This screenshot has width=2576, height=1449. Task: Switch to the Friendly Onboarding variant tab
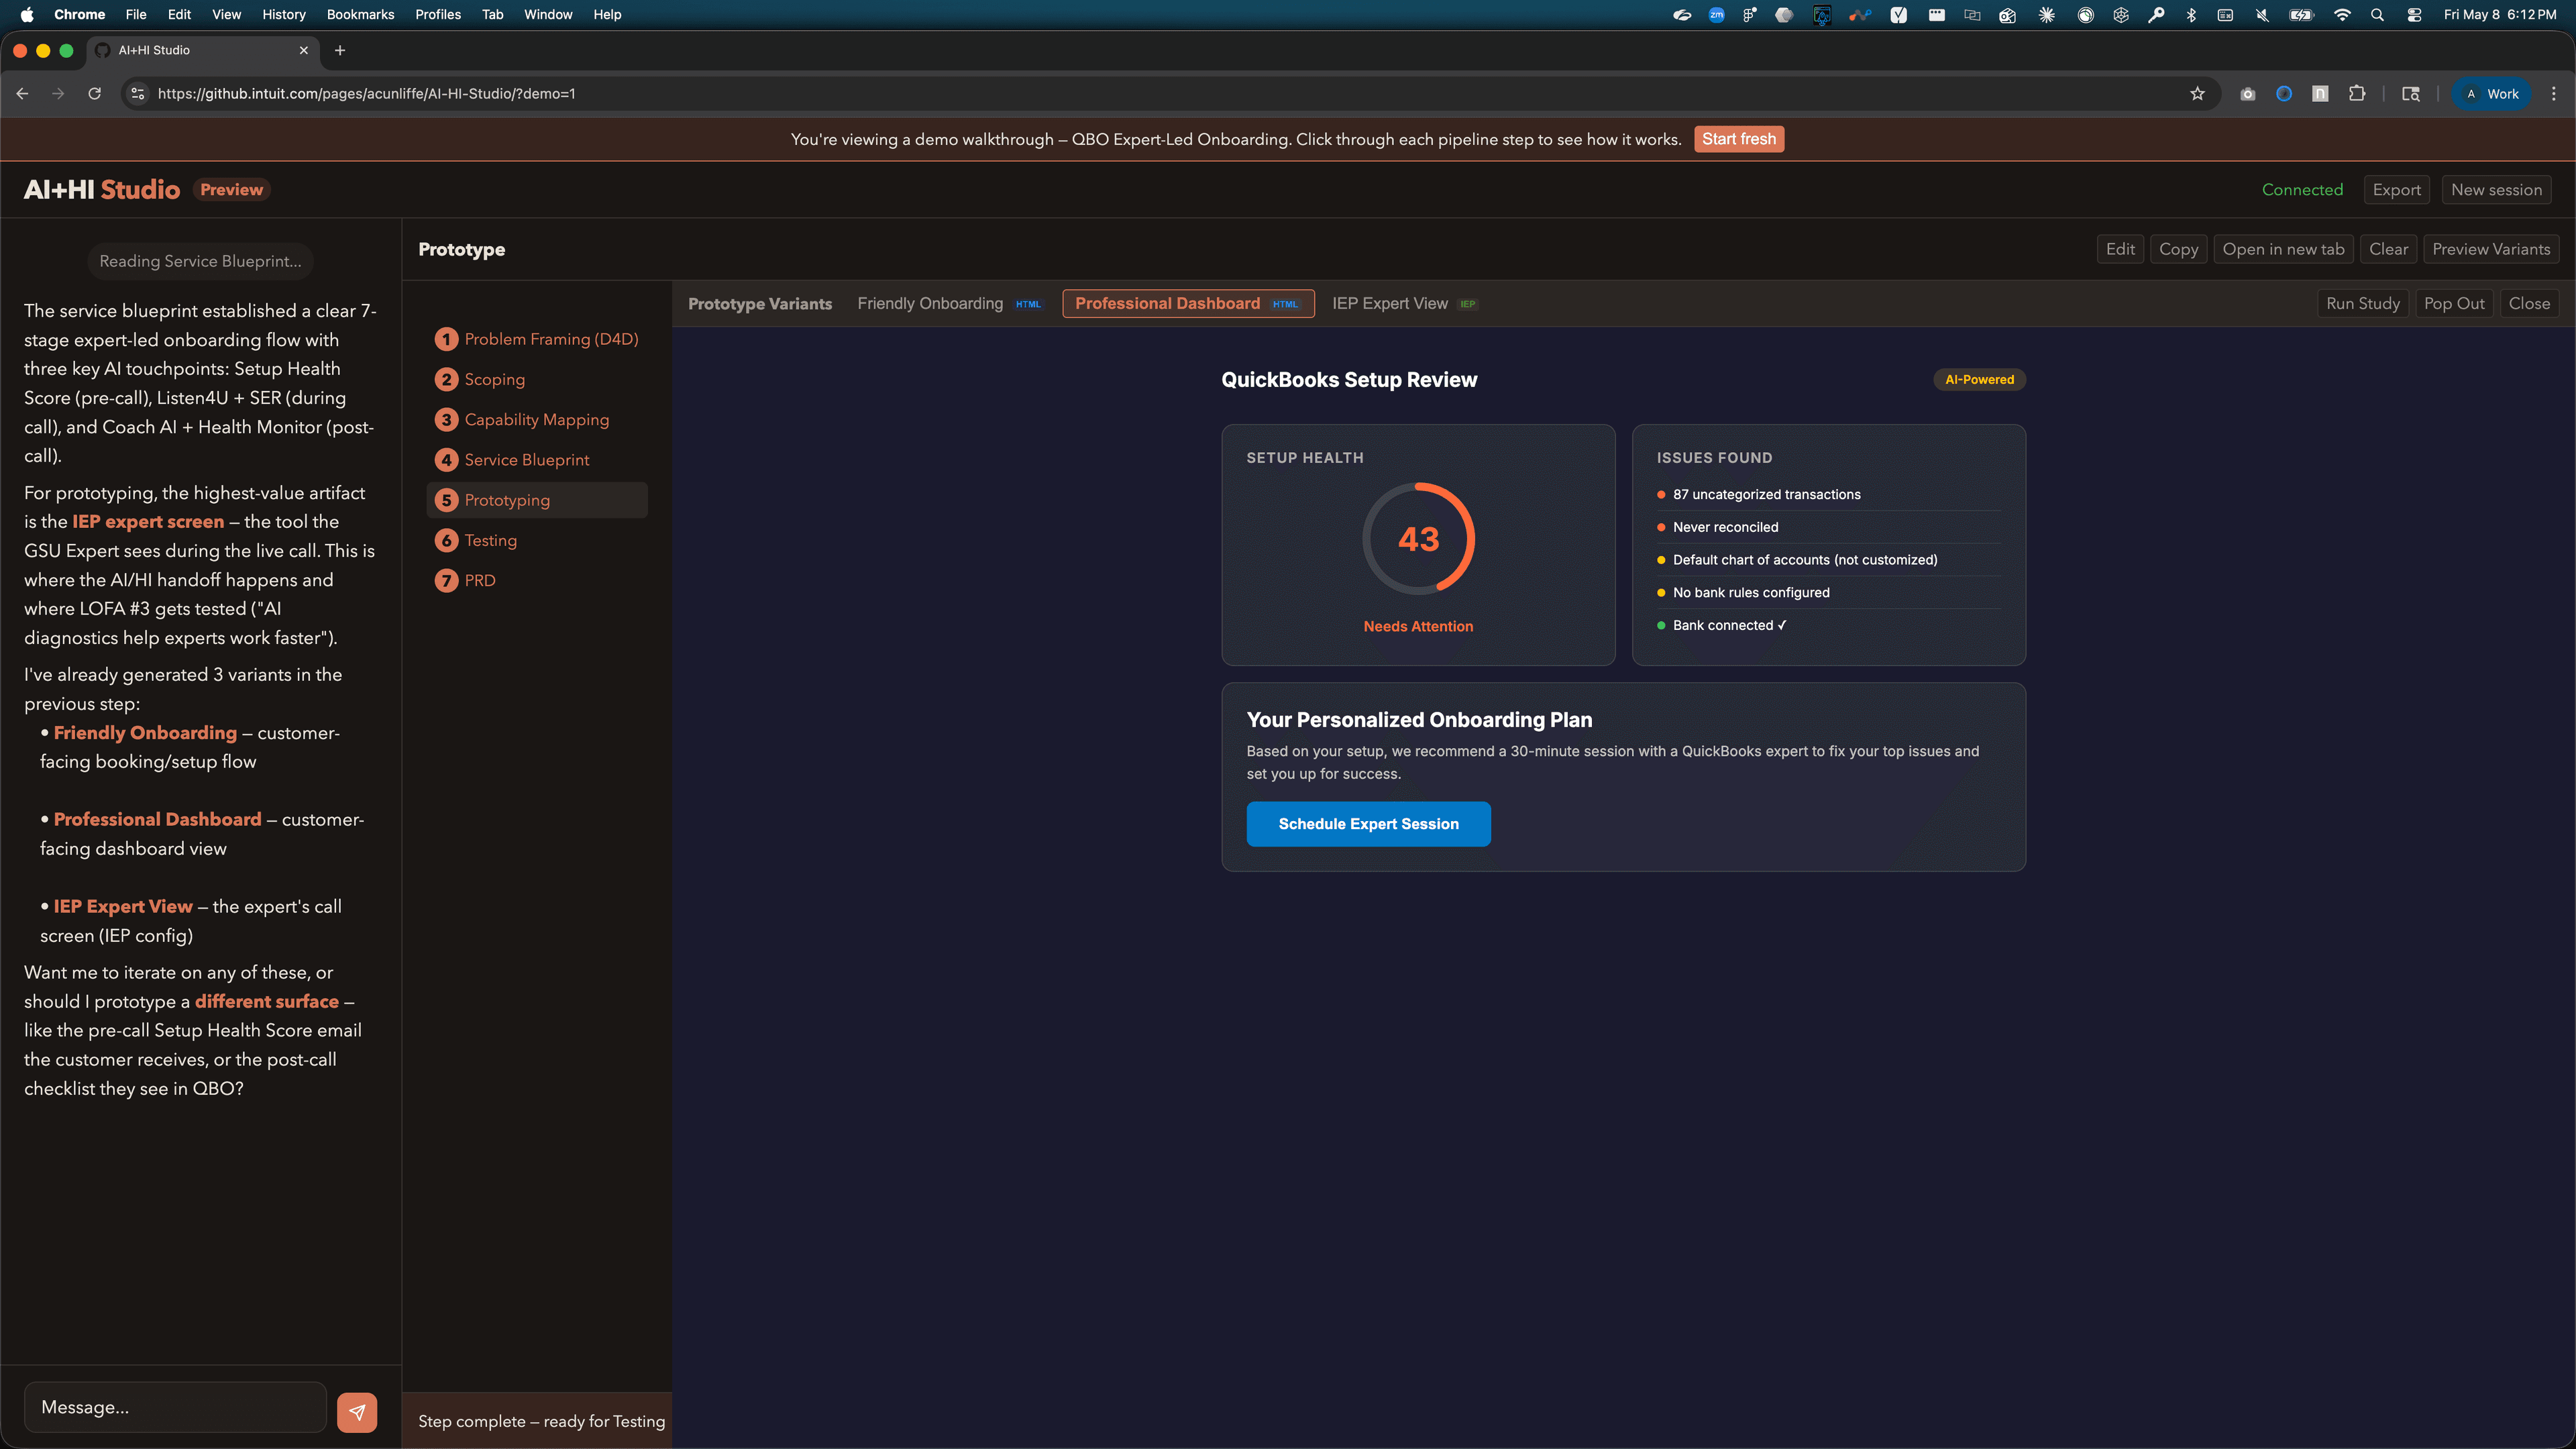tap(949, 303)
